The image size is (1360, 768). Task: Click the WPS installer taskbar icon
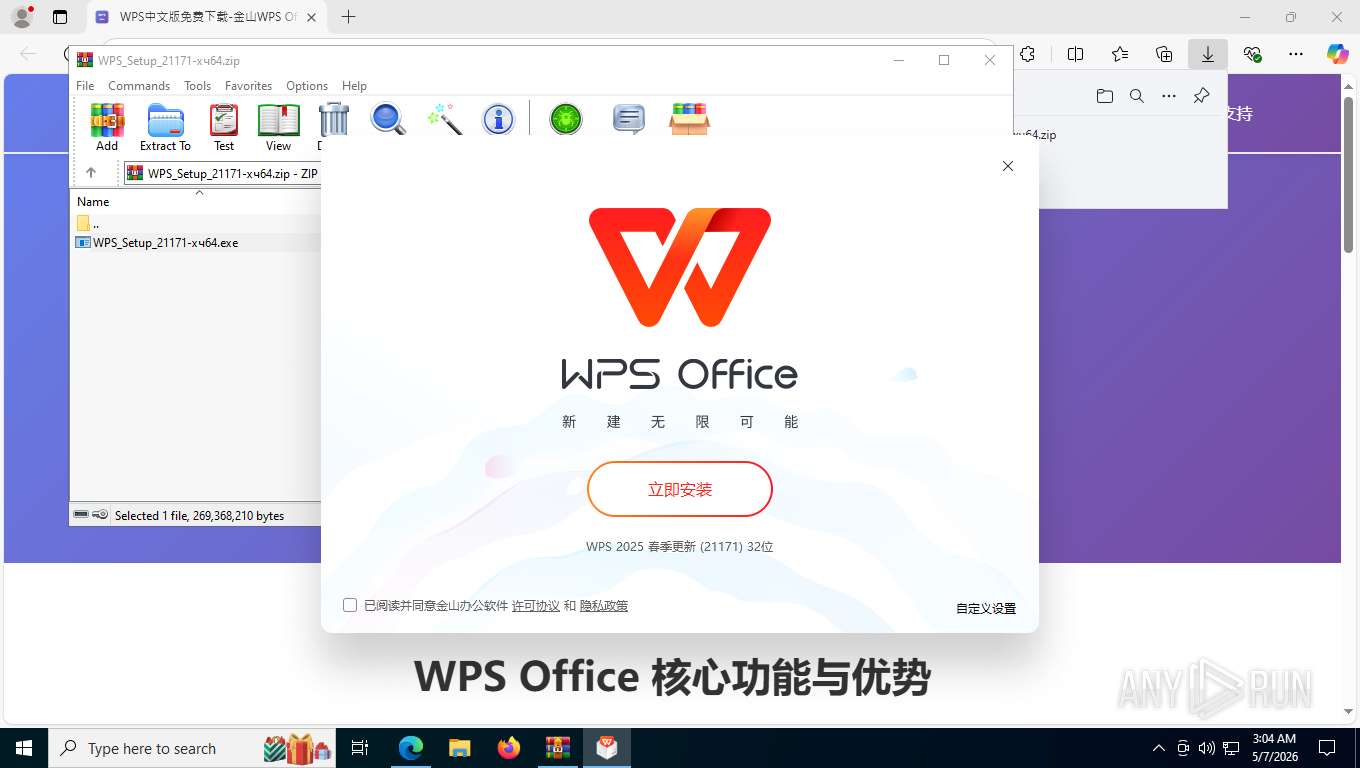[x=607, y=748]
